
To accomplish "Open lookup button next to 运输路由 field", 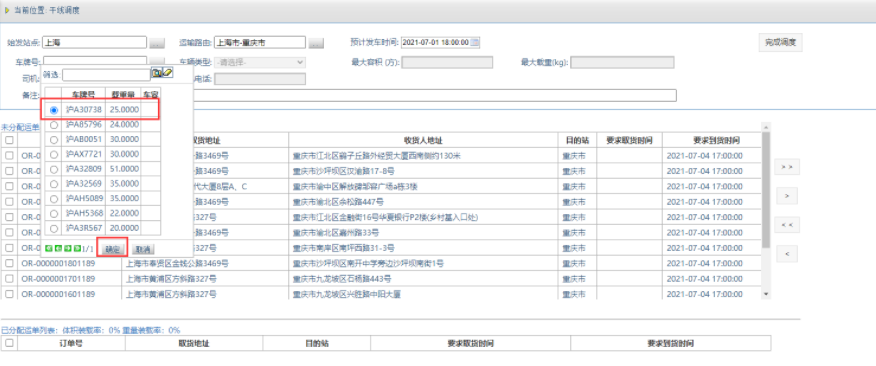I will click(x=316, y=42).
